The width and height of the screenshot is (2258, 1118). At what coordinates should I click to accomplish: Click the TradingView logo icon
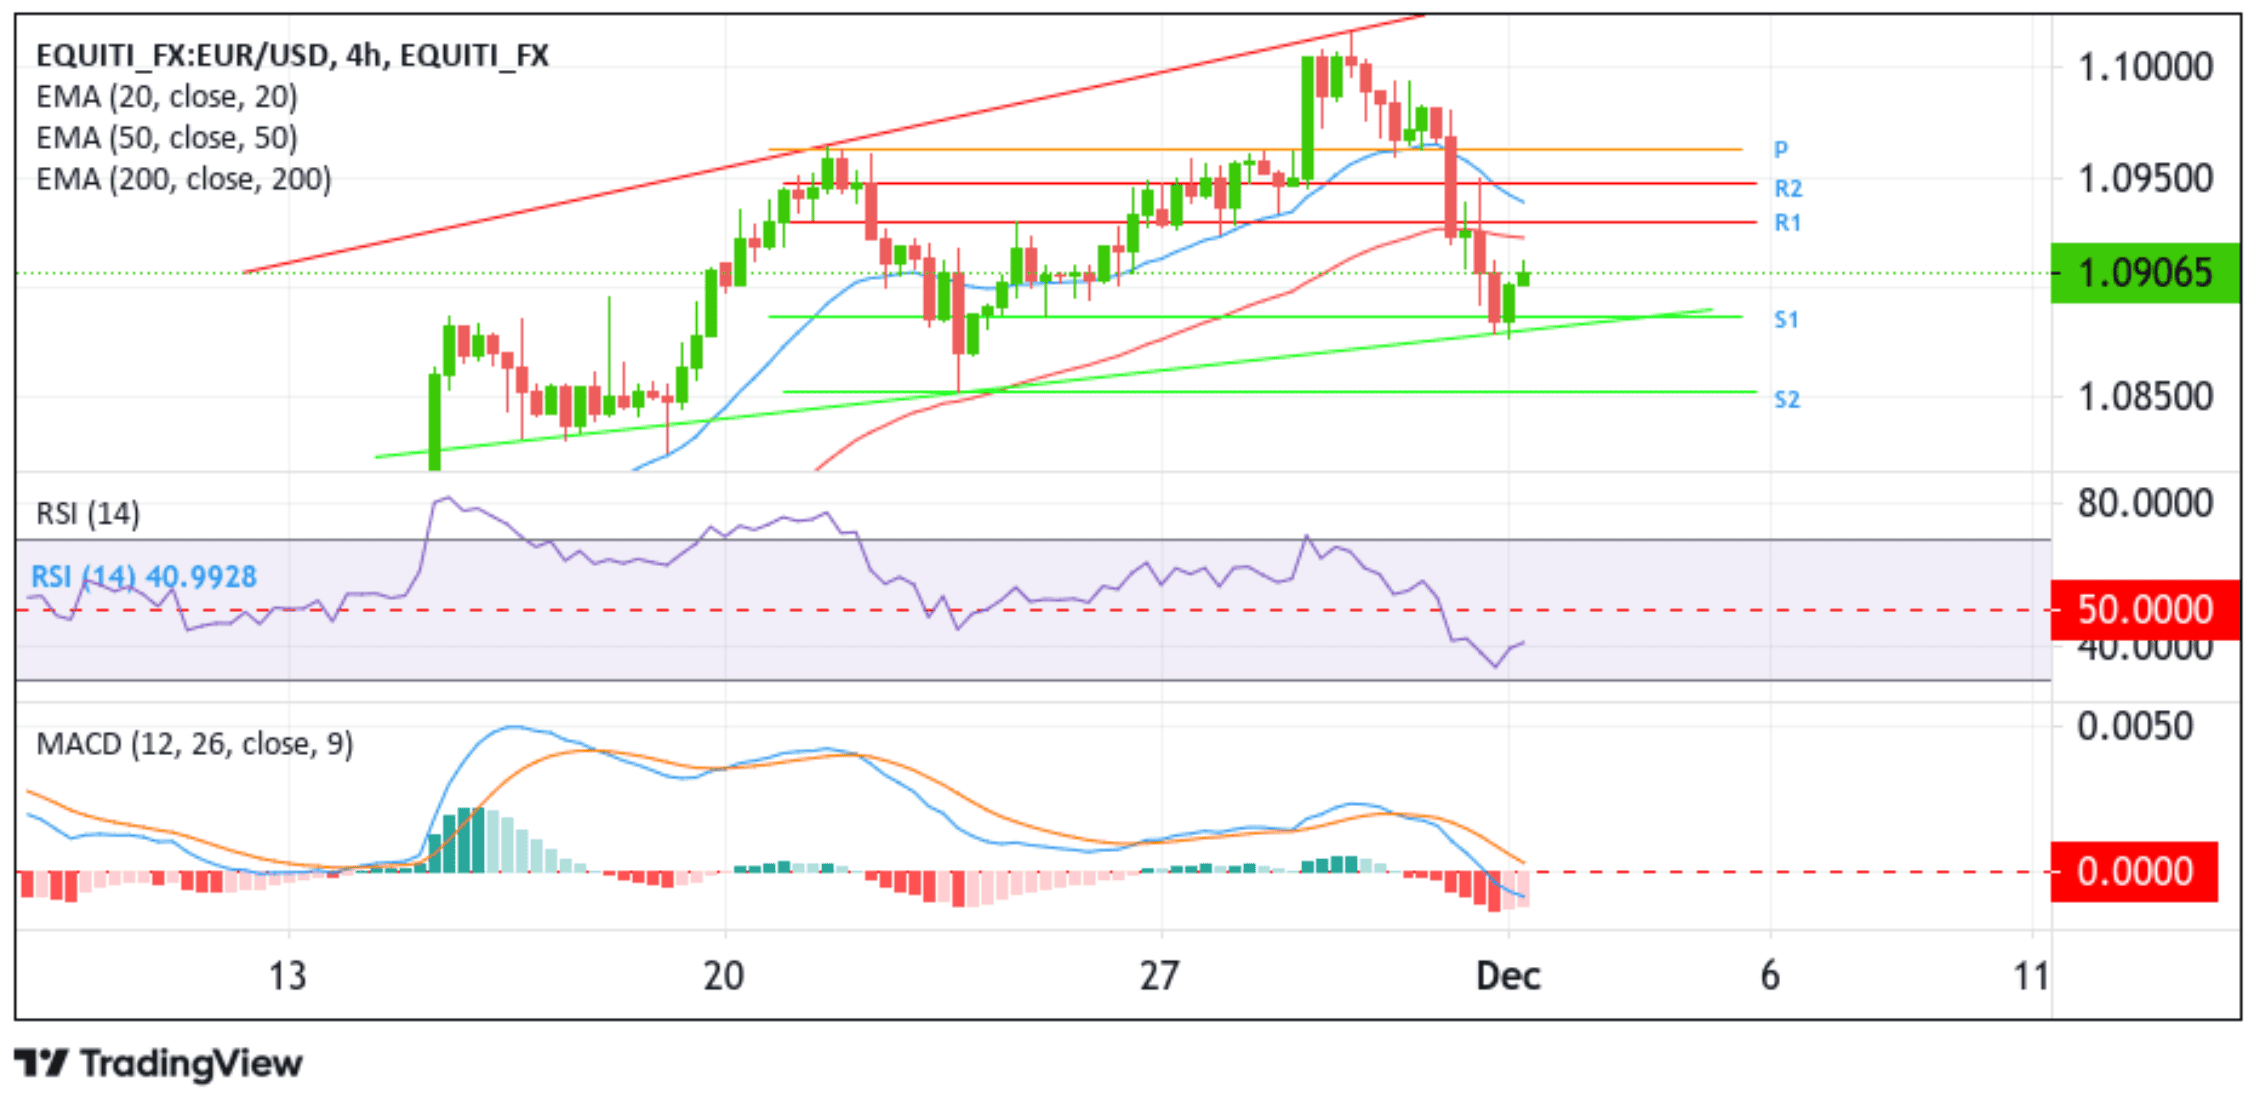41,1064
